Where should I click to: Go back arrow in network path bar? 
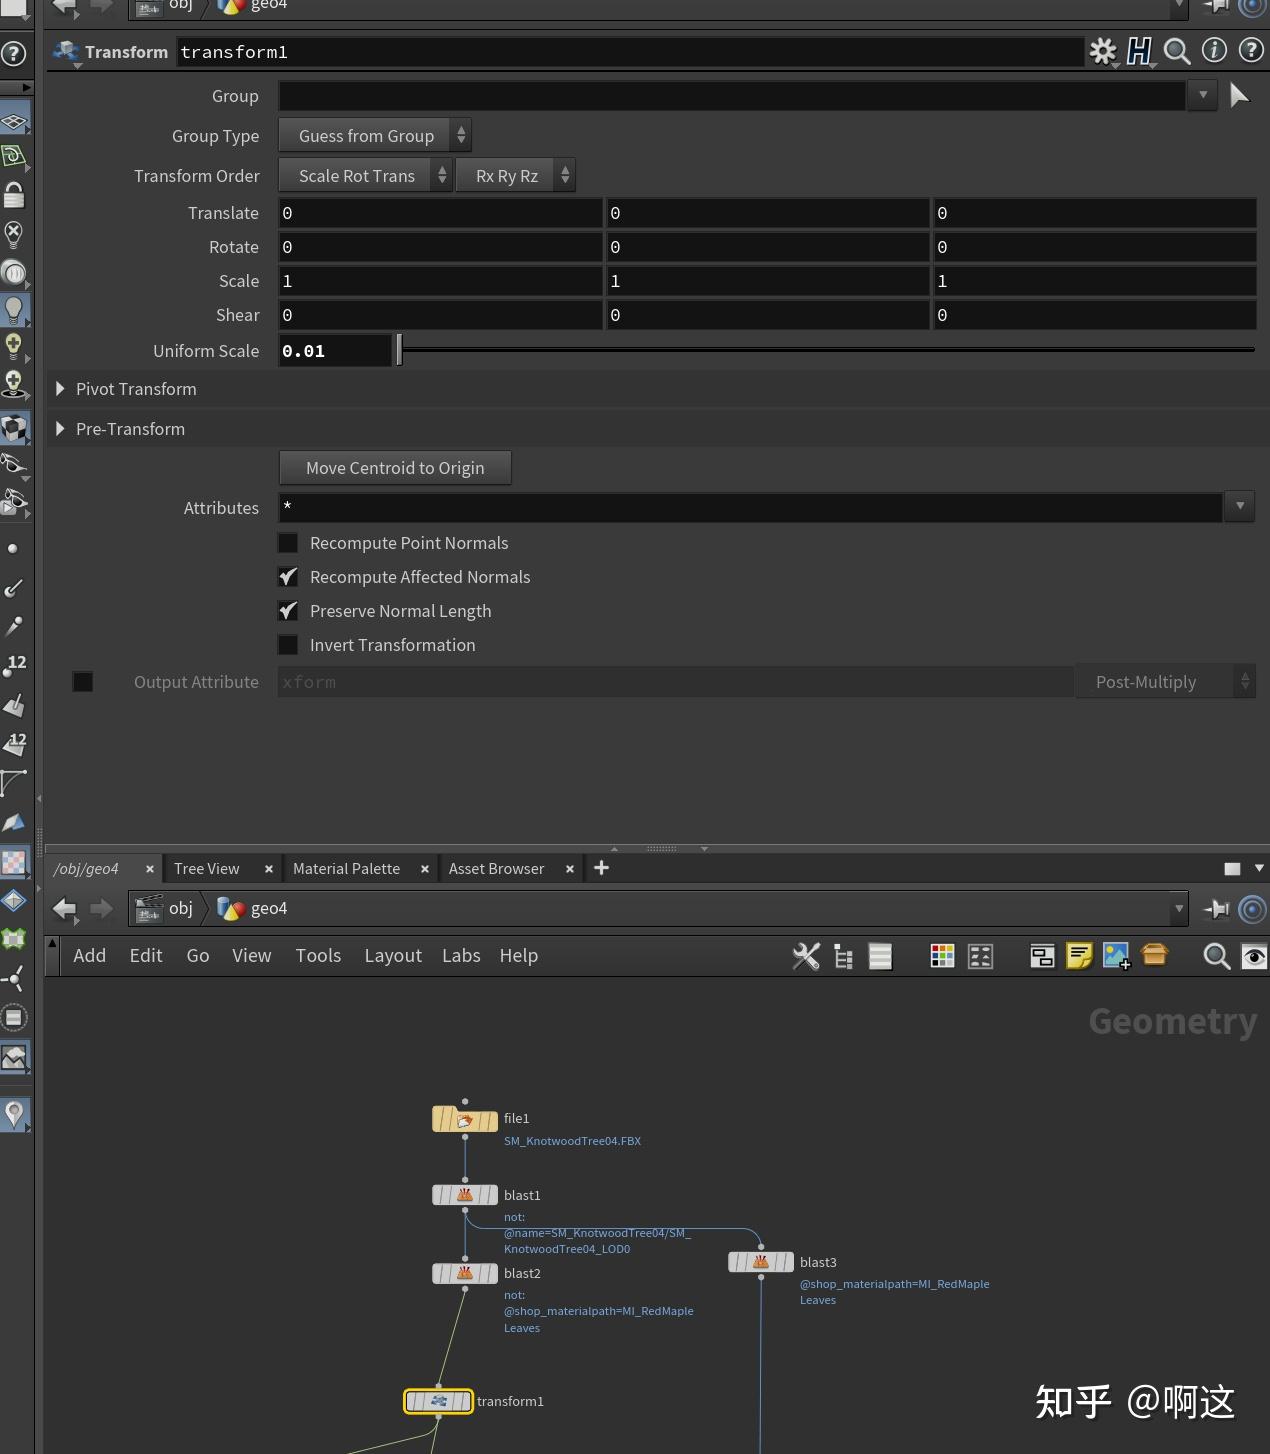(x=64, y=909)
